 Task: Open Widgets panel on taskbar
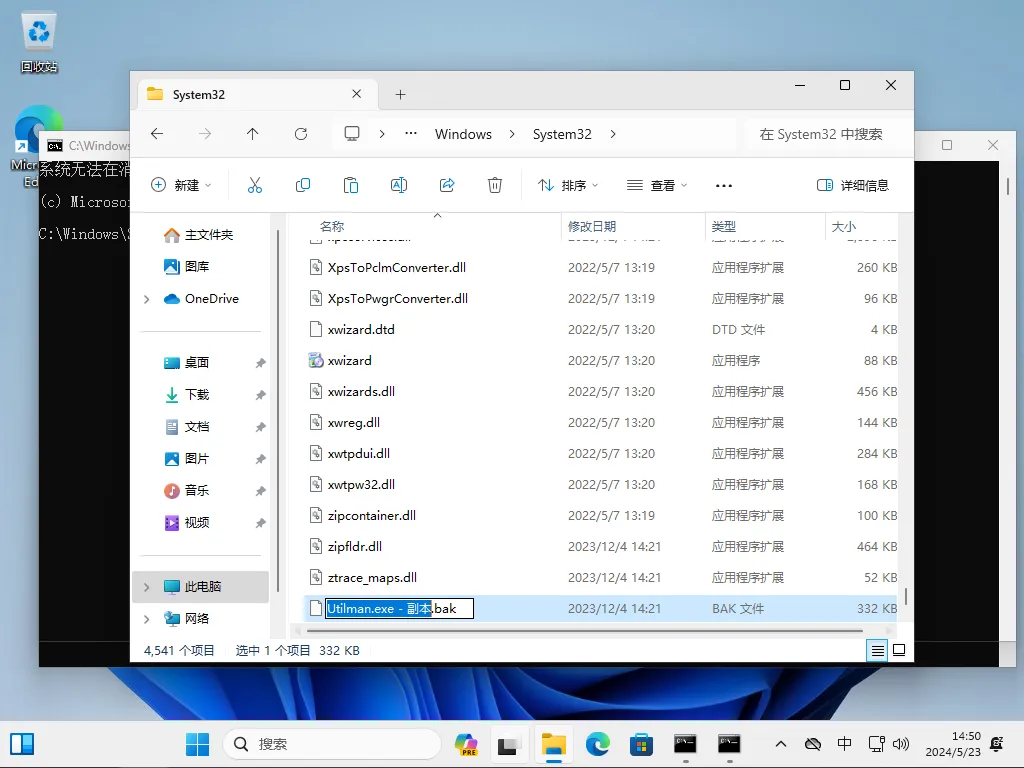pyautogui.click(x=22, y=744)
